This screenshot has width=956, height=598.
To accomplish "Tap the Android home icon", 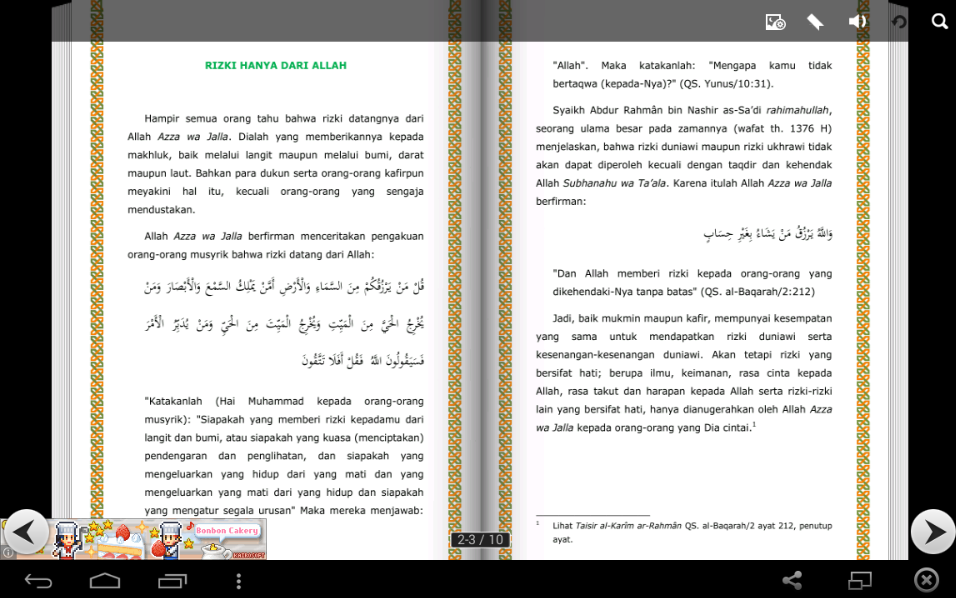I will 105,581.
